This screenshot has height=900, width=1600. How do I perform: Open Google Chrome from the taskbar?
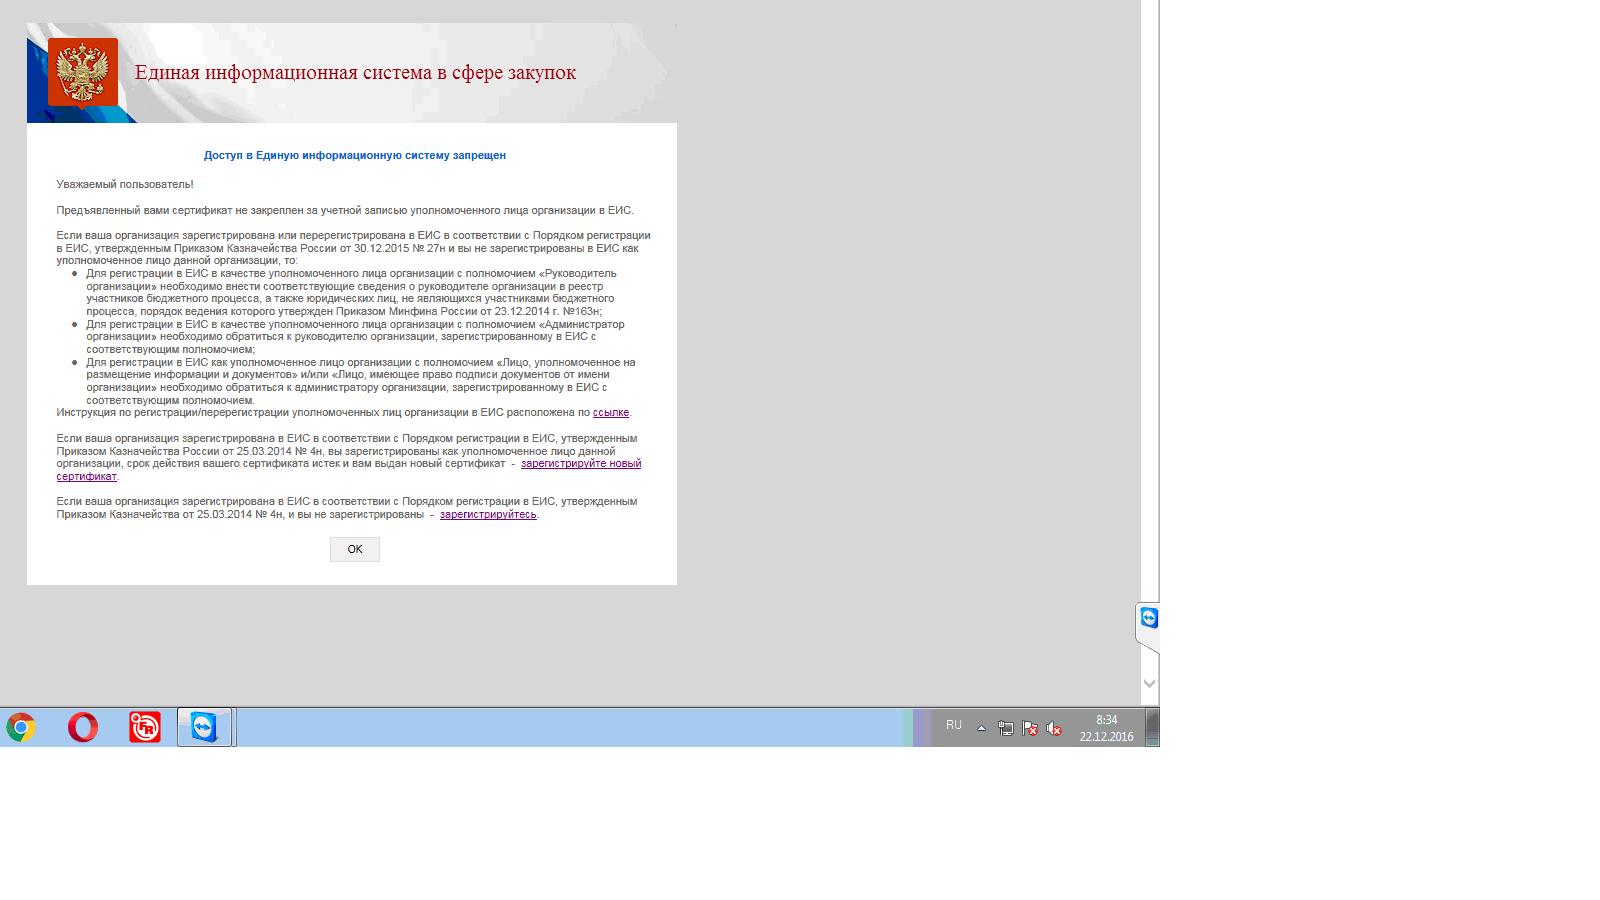(21, 727)
